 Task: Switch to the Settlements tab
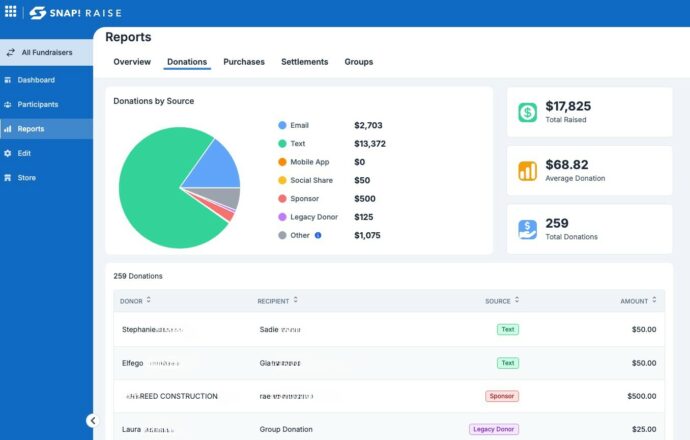[305, 62]
